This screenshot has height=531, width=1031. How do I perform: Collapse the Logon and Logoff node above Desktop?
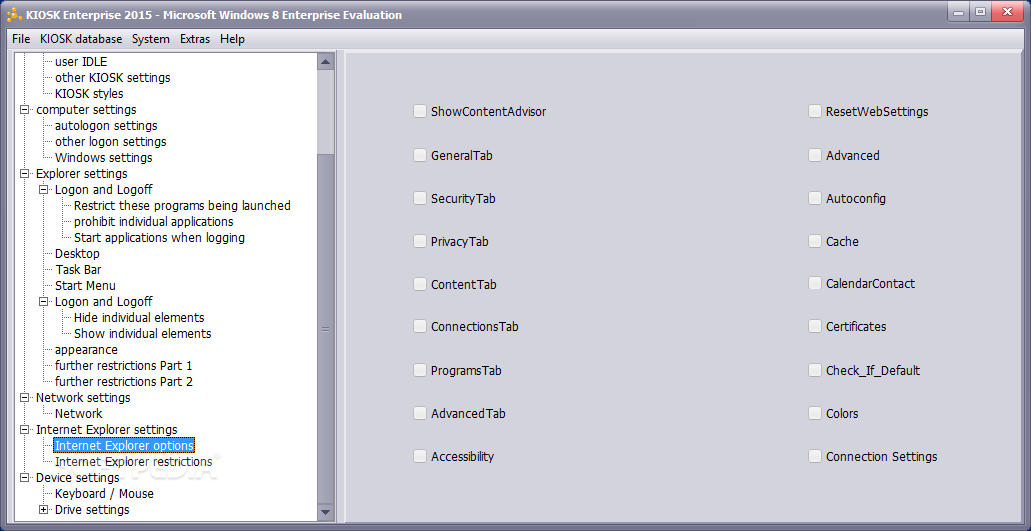tap(44, 189)
